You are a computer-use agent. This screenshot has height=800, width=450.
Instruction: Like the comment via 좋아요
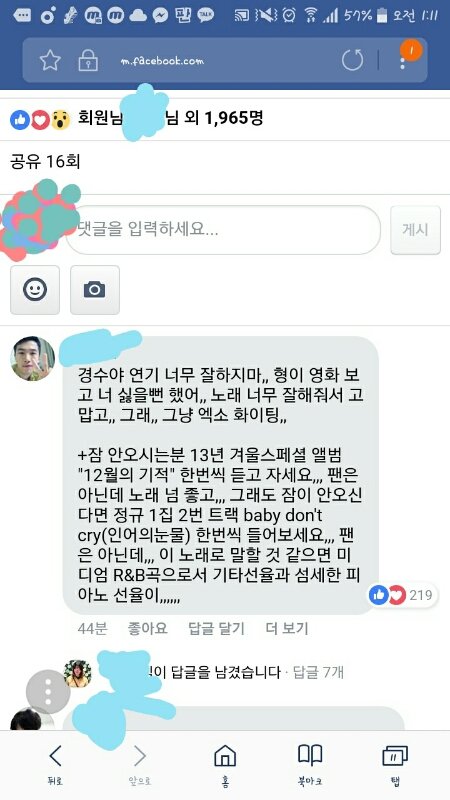147,629
